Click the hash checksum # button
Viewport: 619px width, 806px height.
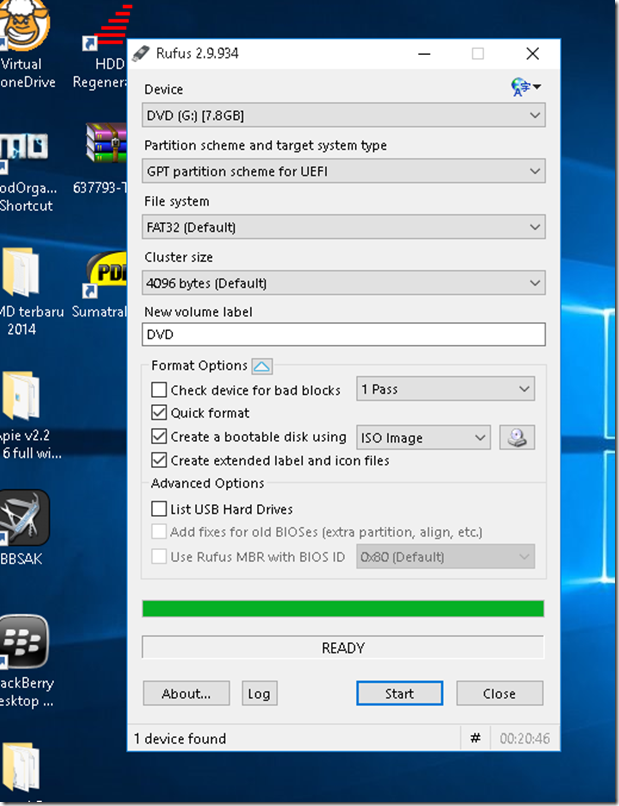coord(476,739)
